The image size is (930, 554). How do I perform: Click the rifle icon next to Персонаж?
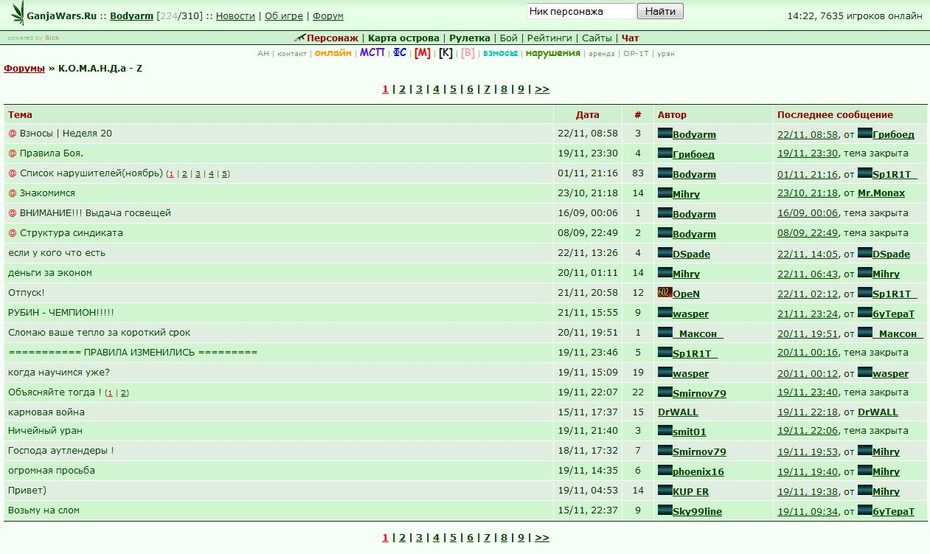click(x=300, y=37)
